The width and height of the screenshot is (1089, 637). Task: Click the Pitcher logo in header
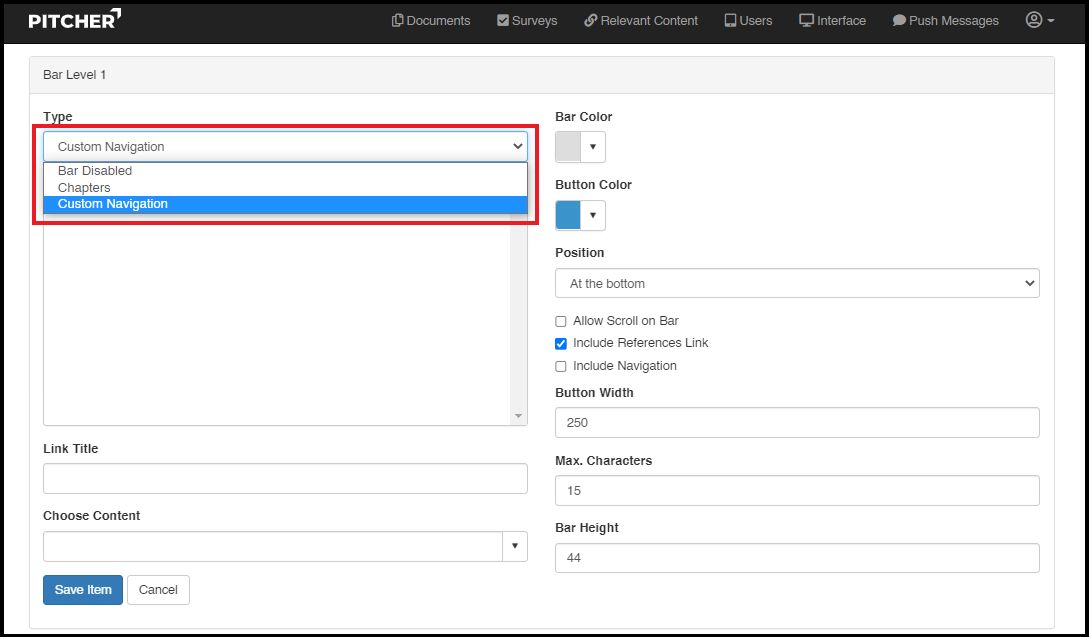pyautogui.click(x=75, y=19)
